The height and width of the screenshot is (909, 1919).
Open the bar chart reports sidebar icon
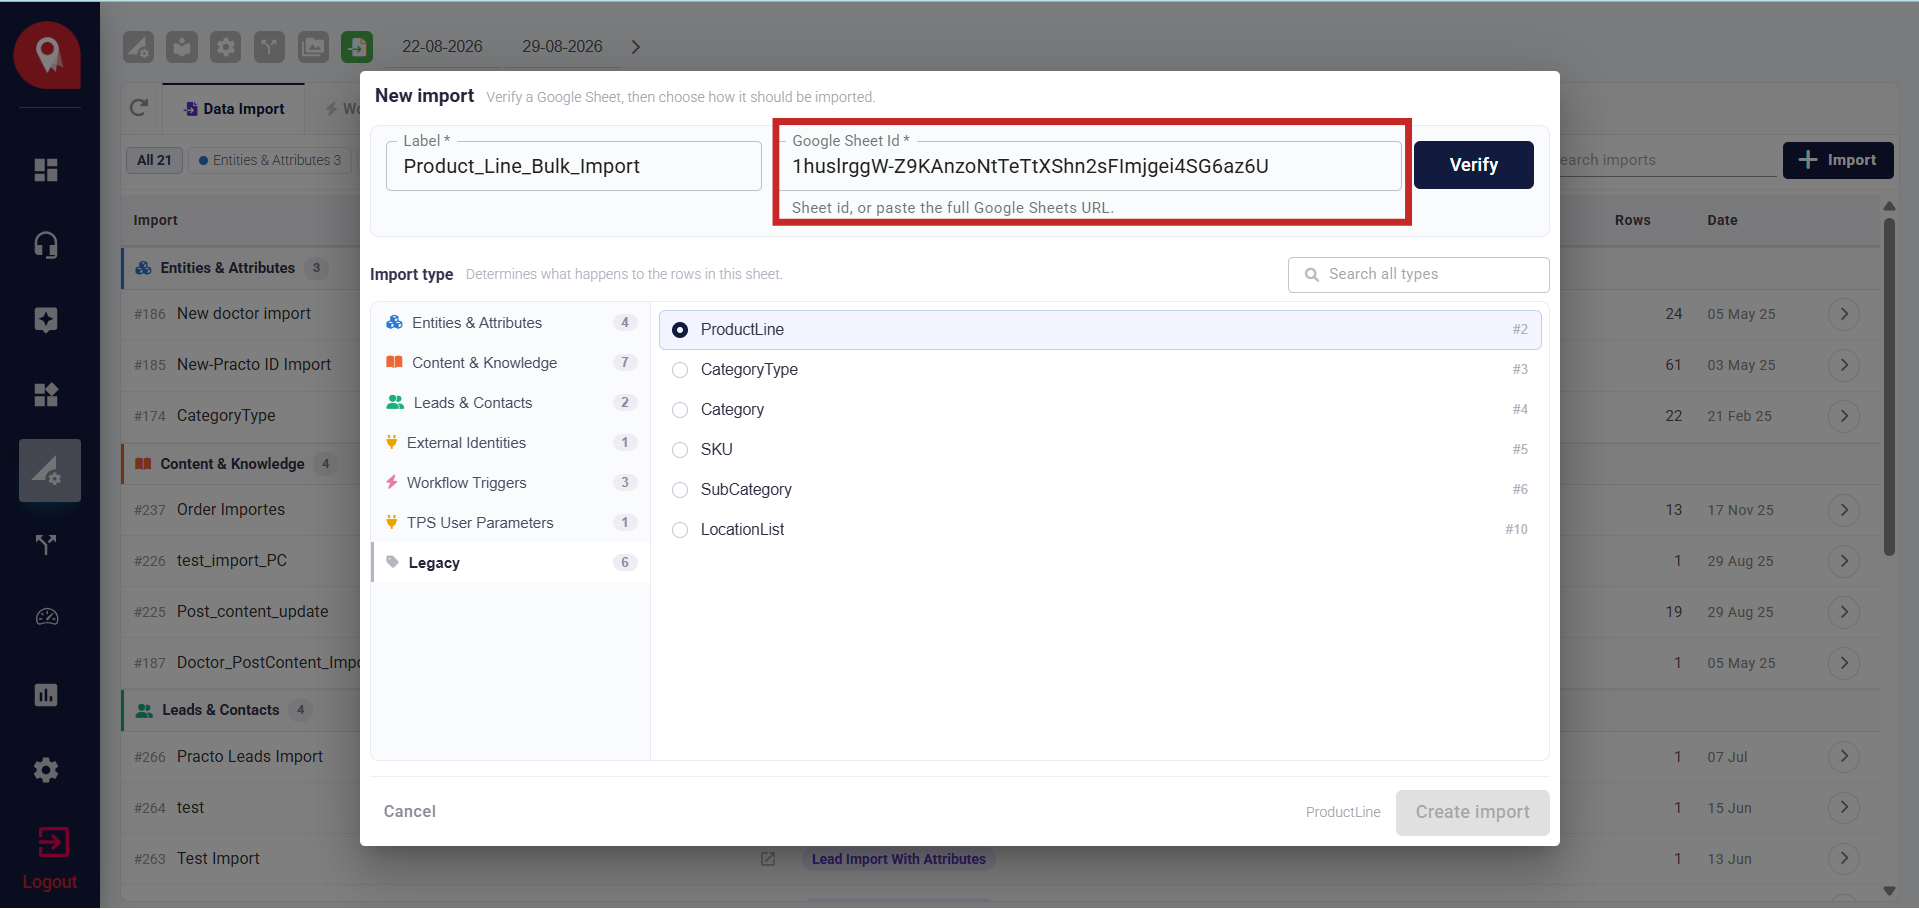click(46, 695)
